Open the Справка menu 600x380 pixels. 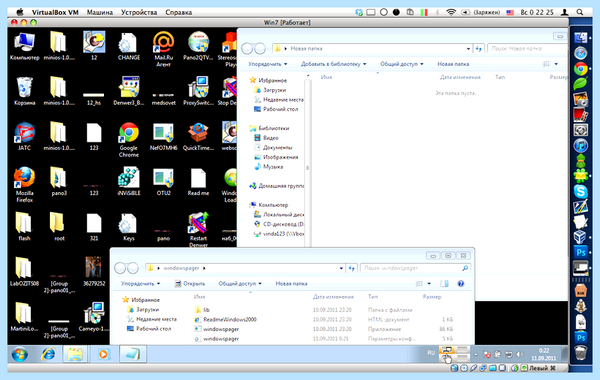coord(179,12)
